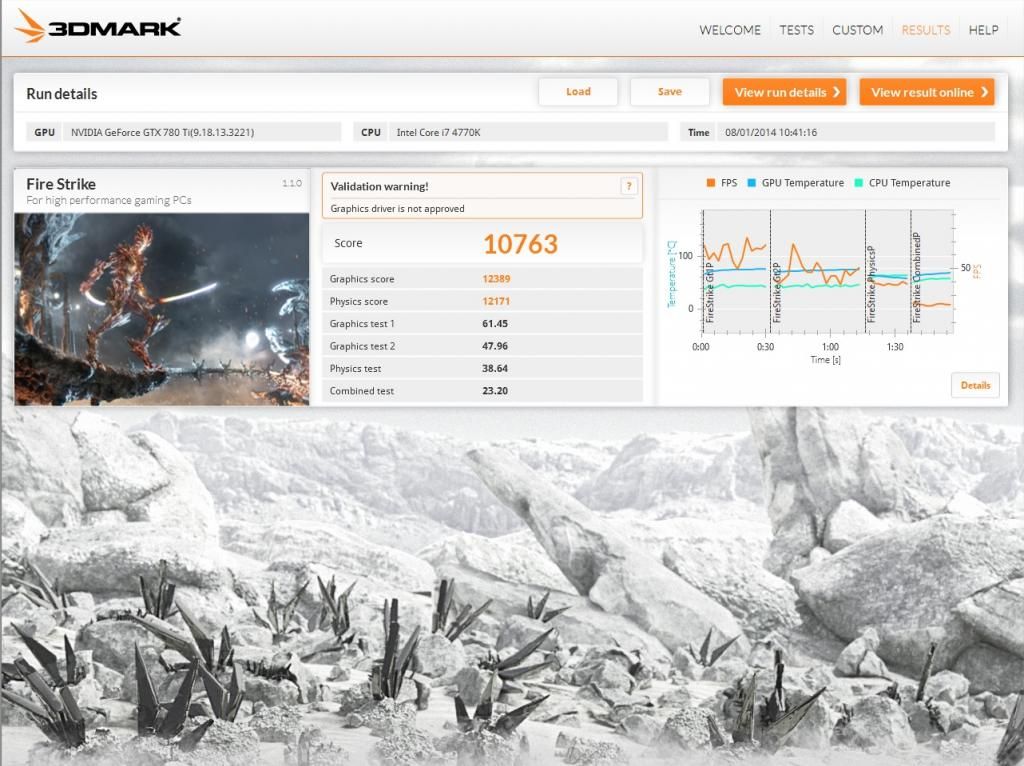Click 'Graphics driver is not approved' message

point(397,208)
